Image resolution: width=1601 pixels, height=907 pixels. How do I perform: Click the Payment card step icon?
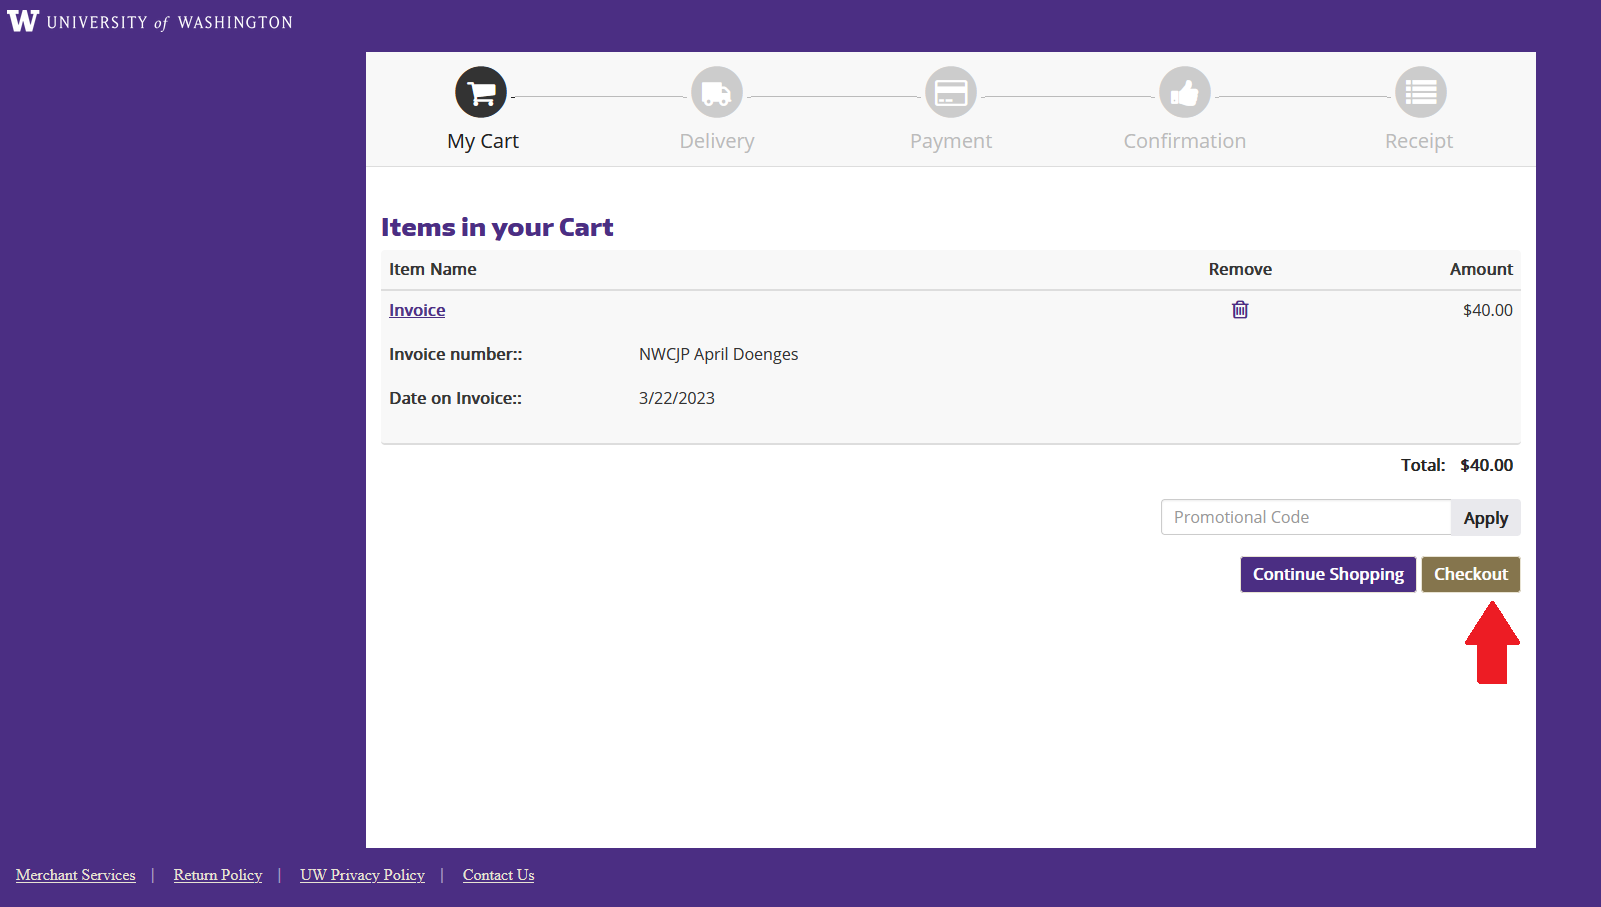(x=951, y=92)
